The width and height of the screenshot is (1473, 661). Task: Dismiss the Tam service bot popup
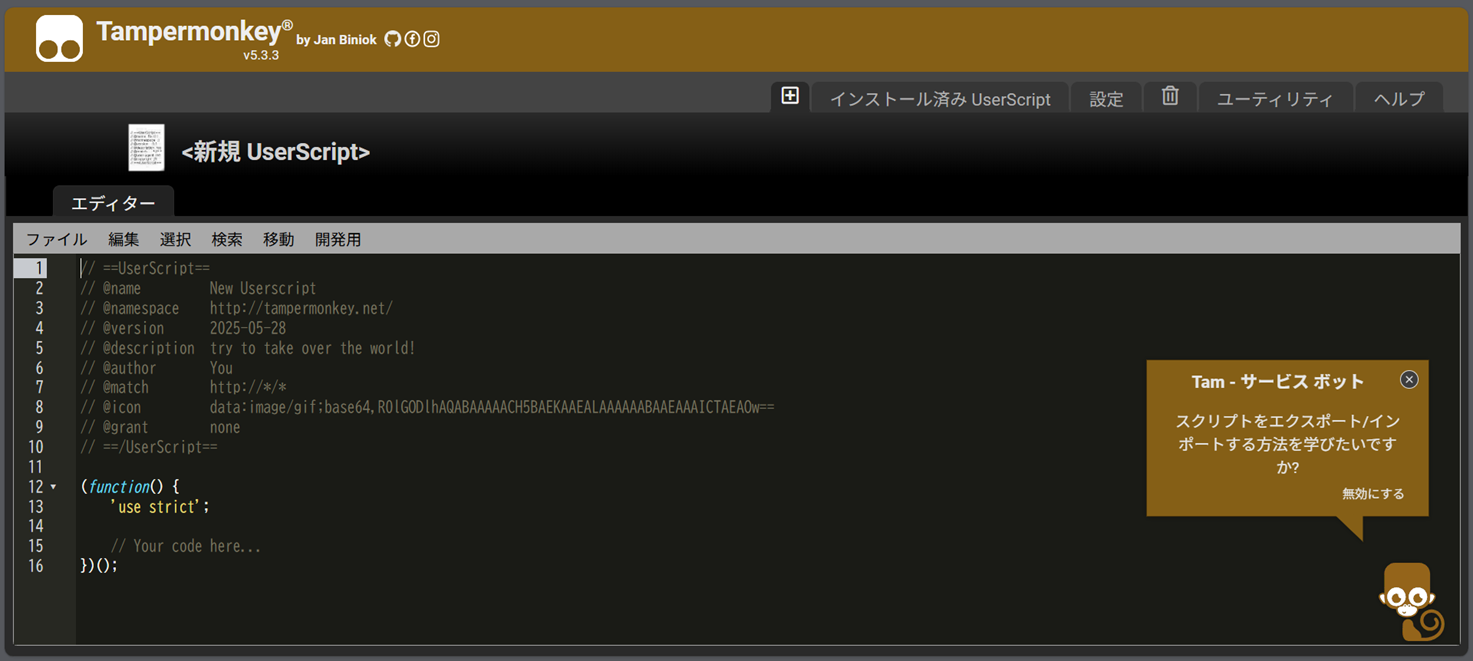[x=1409, y=379]
